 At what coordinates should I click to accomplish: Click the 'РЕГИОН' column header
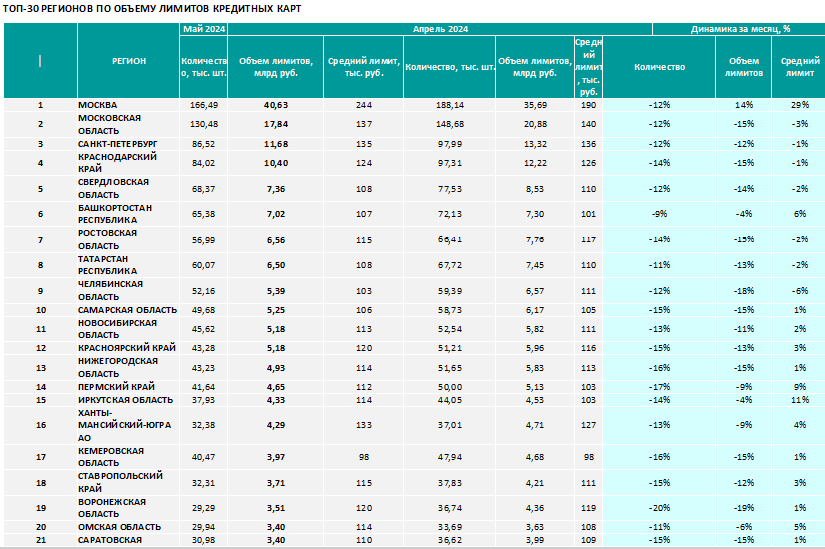click(128, 61)
